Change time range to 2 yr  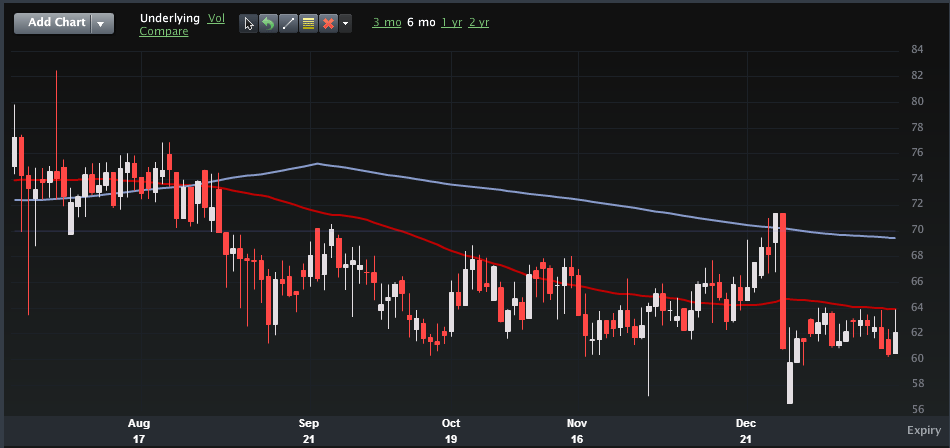479,22
